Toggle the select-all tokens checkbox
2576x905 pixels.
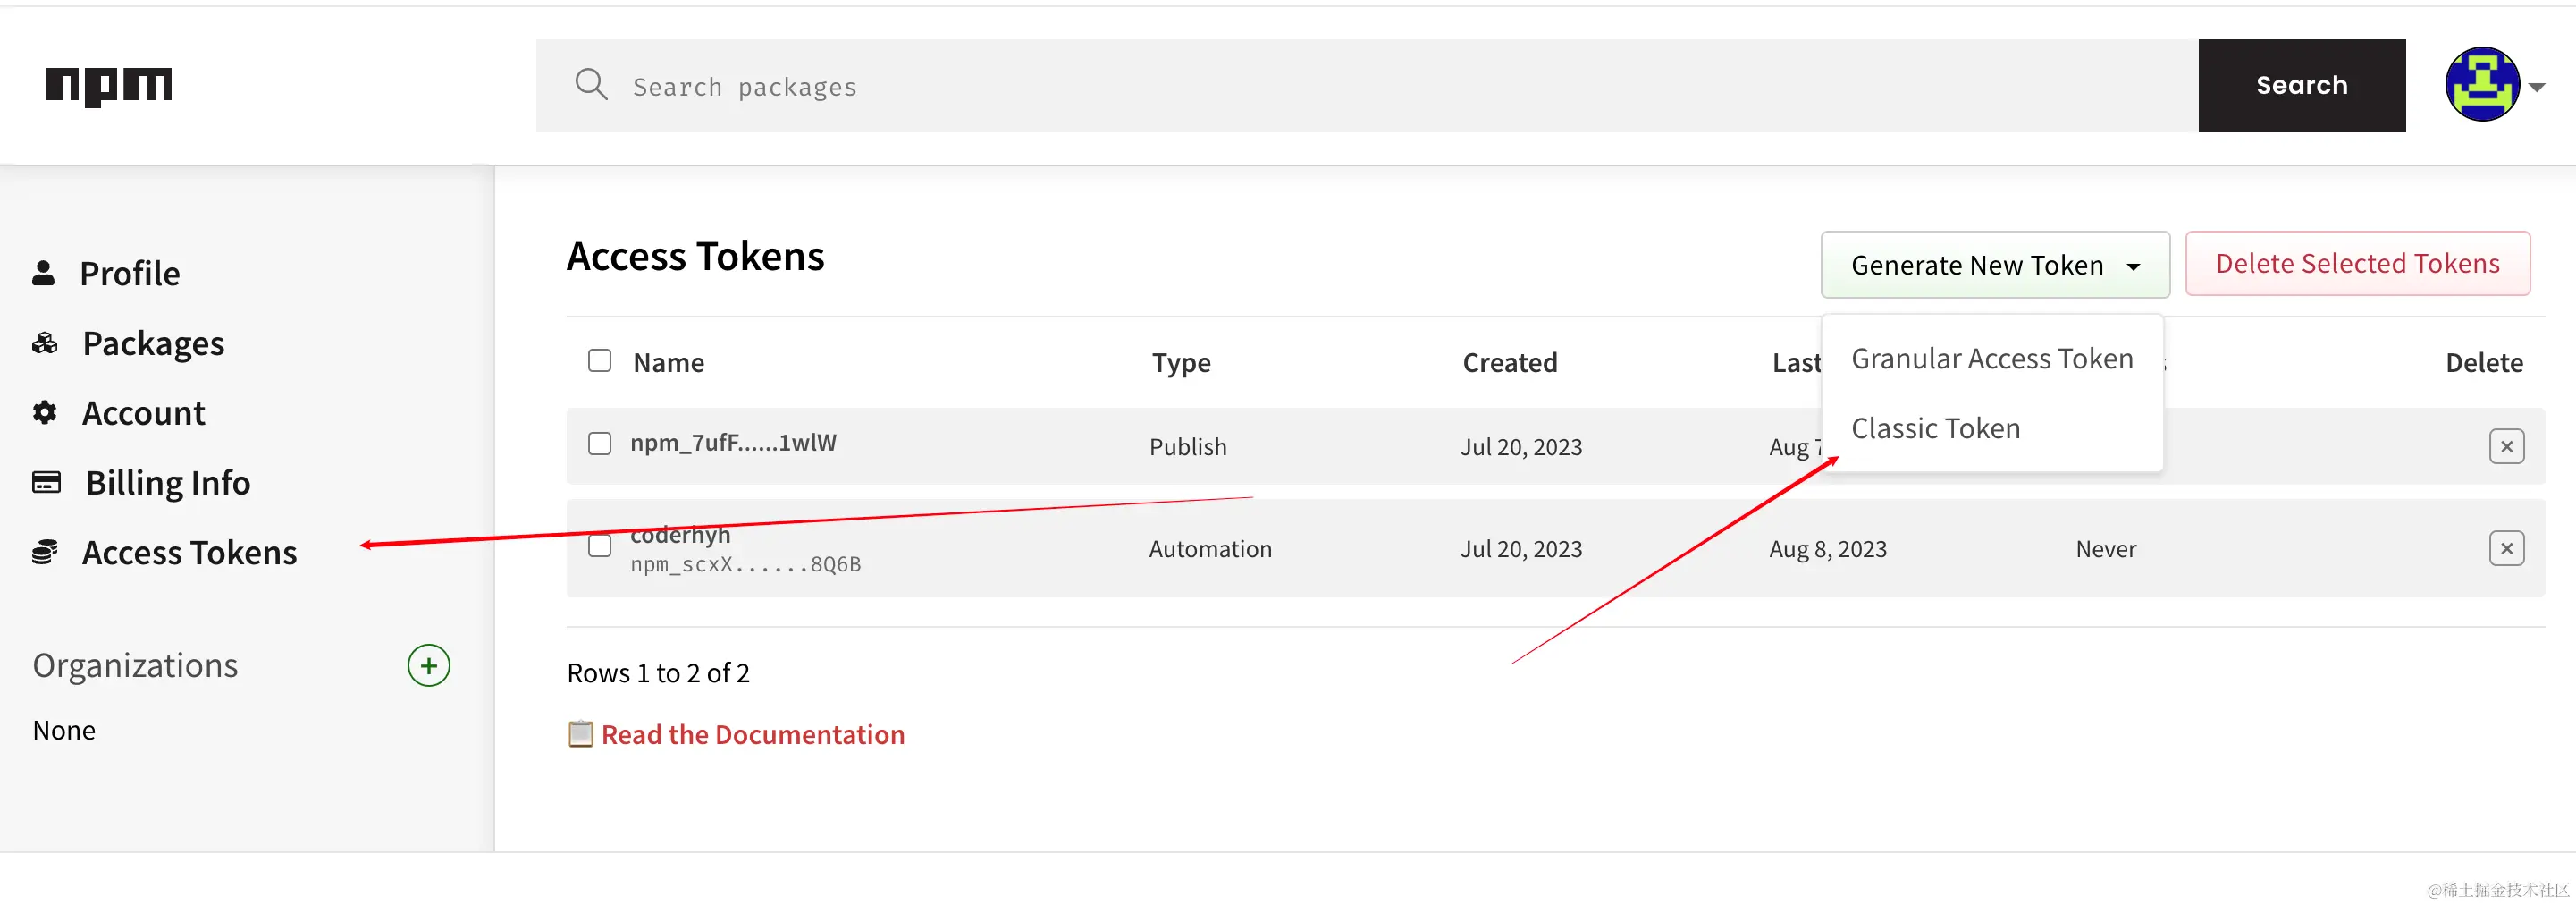point(599,361)
